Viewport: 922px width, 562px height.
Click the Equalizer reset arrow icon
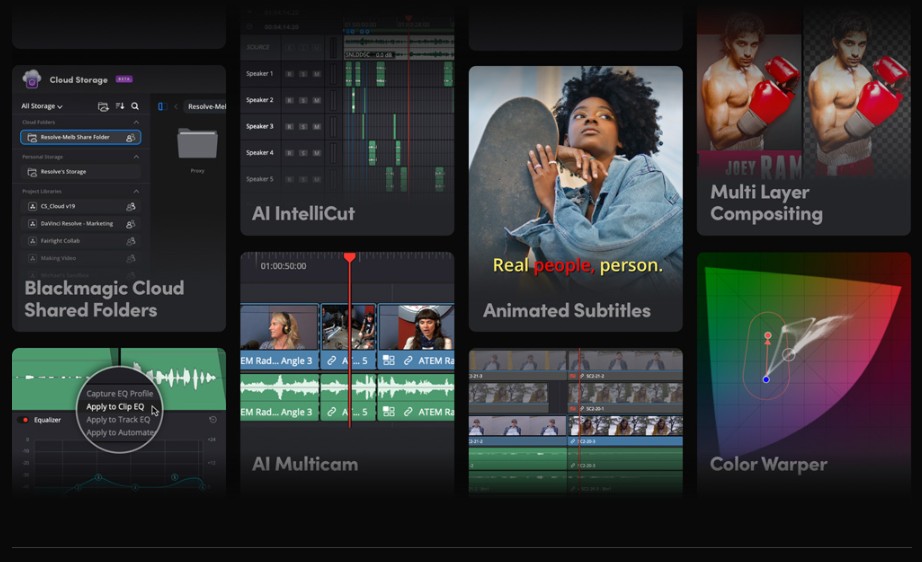tap(213, 420)
